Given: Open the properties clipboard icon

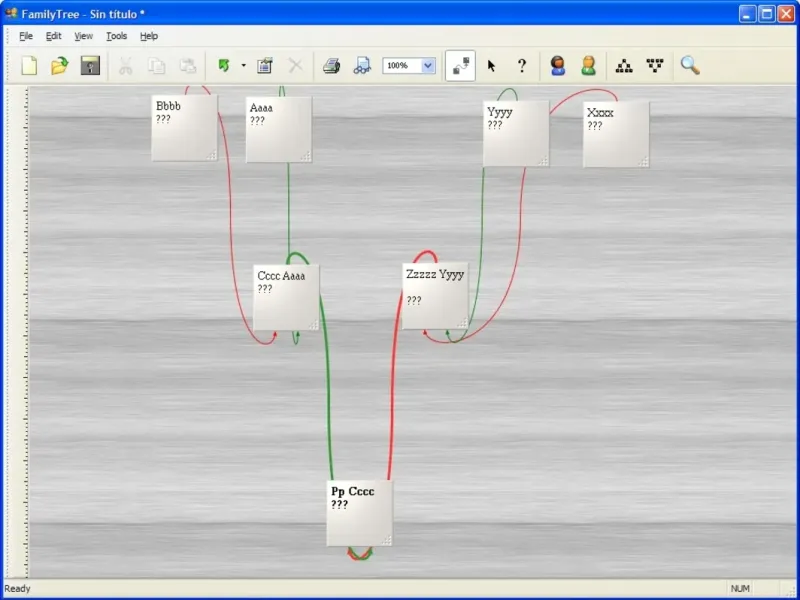Looking at the screenshot, I should tap(264, 66).
